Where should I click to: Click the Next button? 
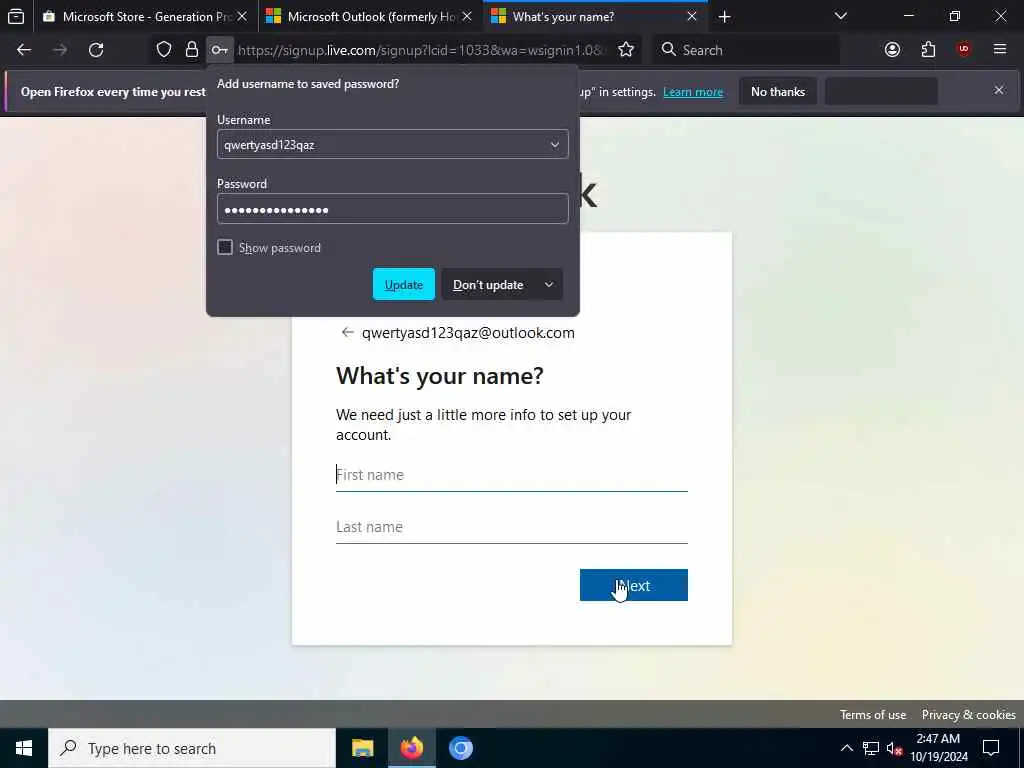pyautogui.click(x=633, y=585)
